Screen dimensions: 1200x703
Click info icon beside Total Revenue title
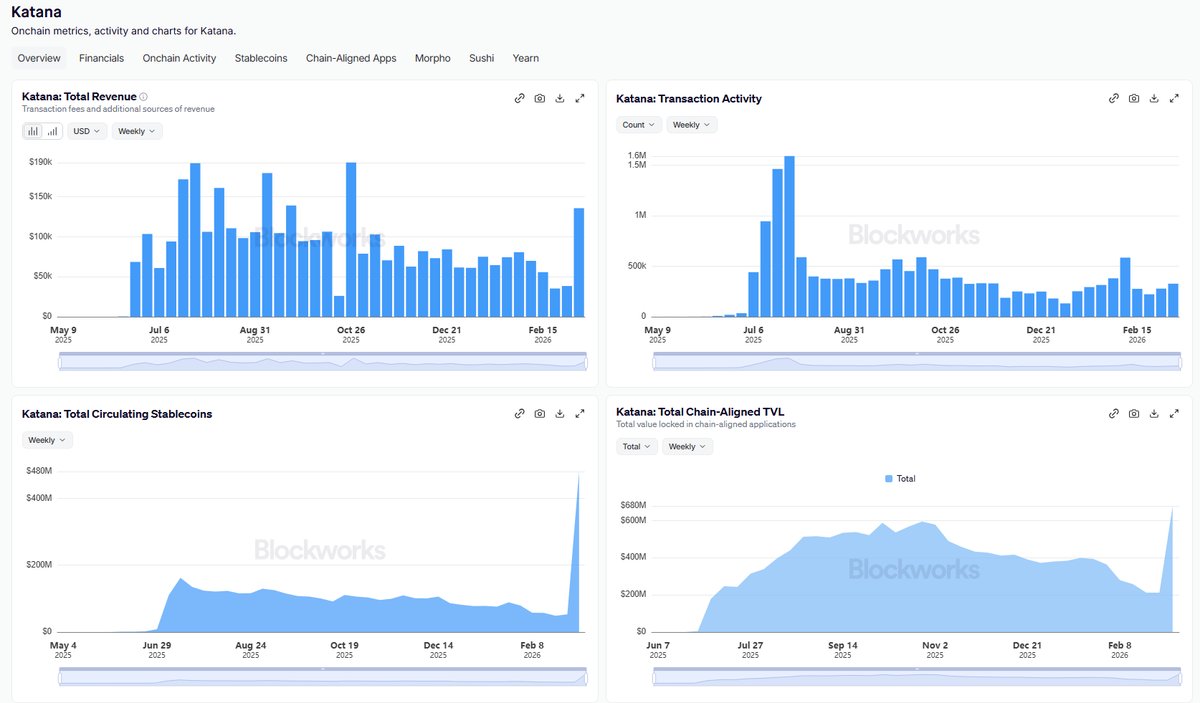144,97
